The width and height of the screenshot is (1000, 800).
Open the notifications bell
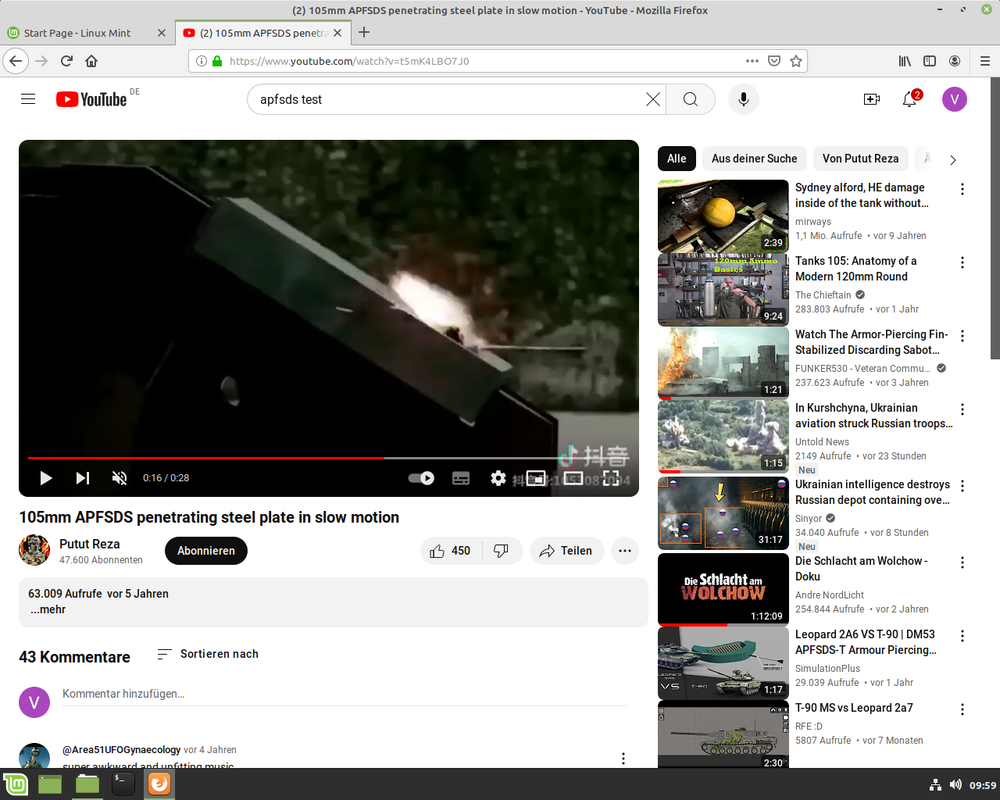click(910, 99)
